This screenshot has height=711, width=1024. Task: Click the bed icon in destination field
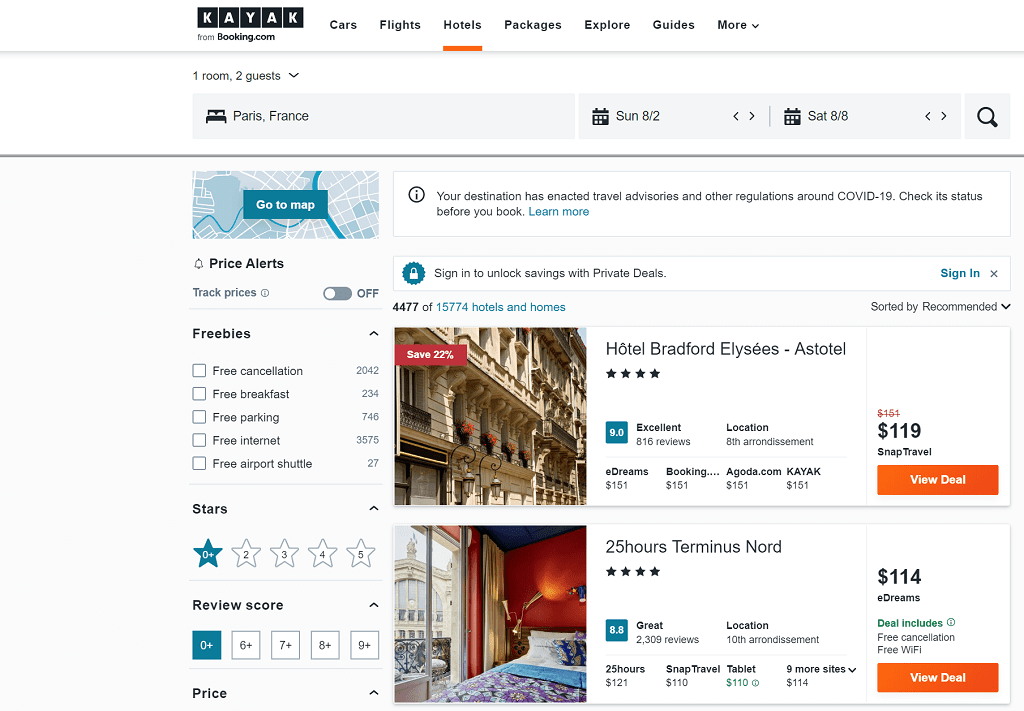point(216,116)
